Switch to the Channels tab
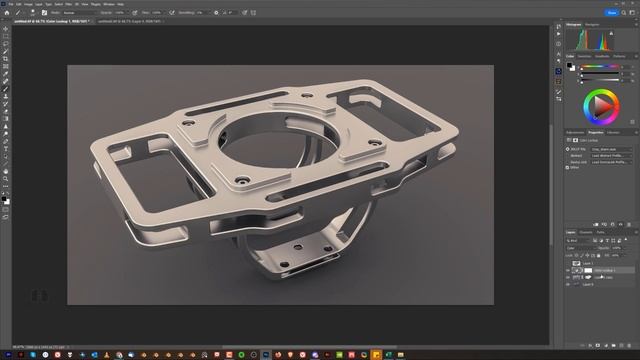This screenshot has height=360, width=640. (586, 232)
